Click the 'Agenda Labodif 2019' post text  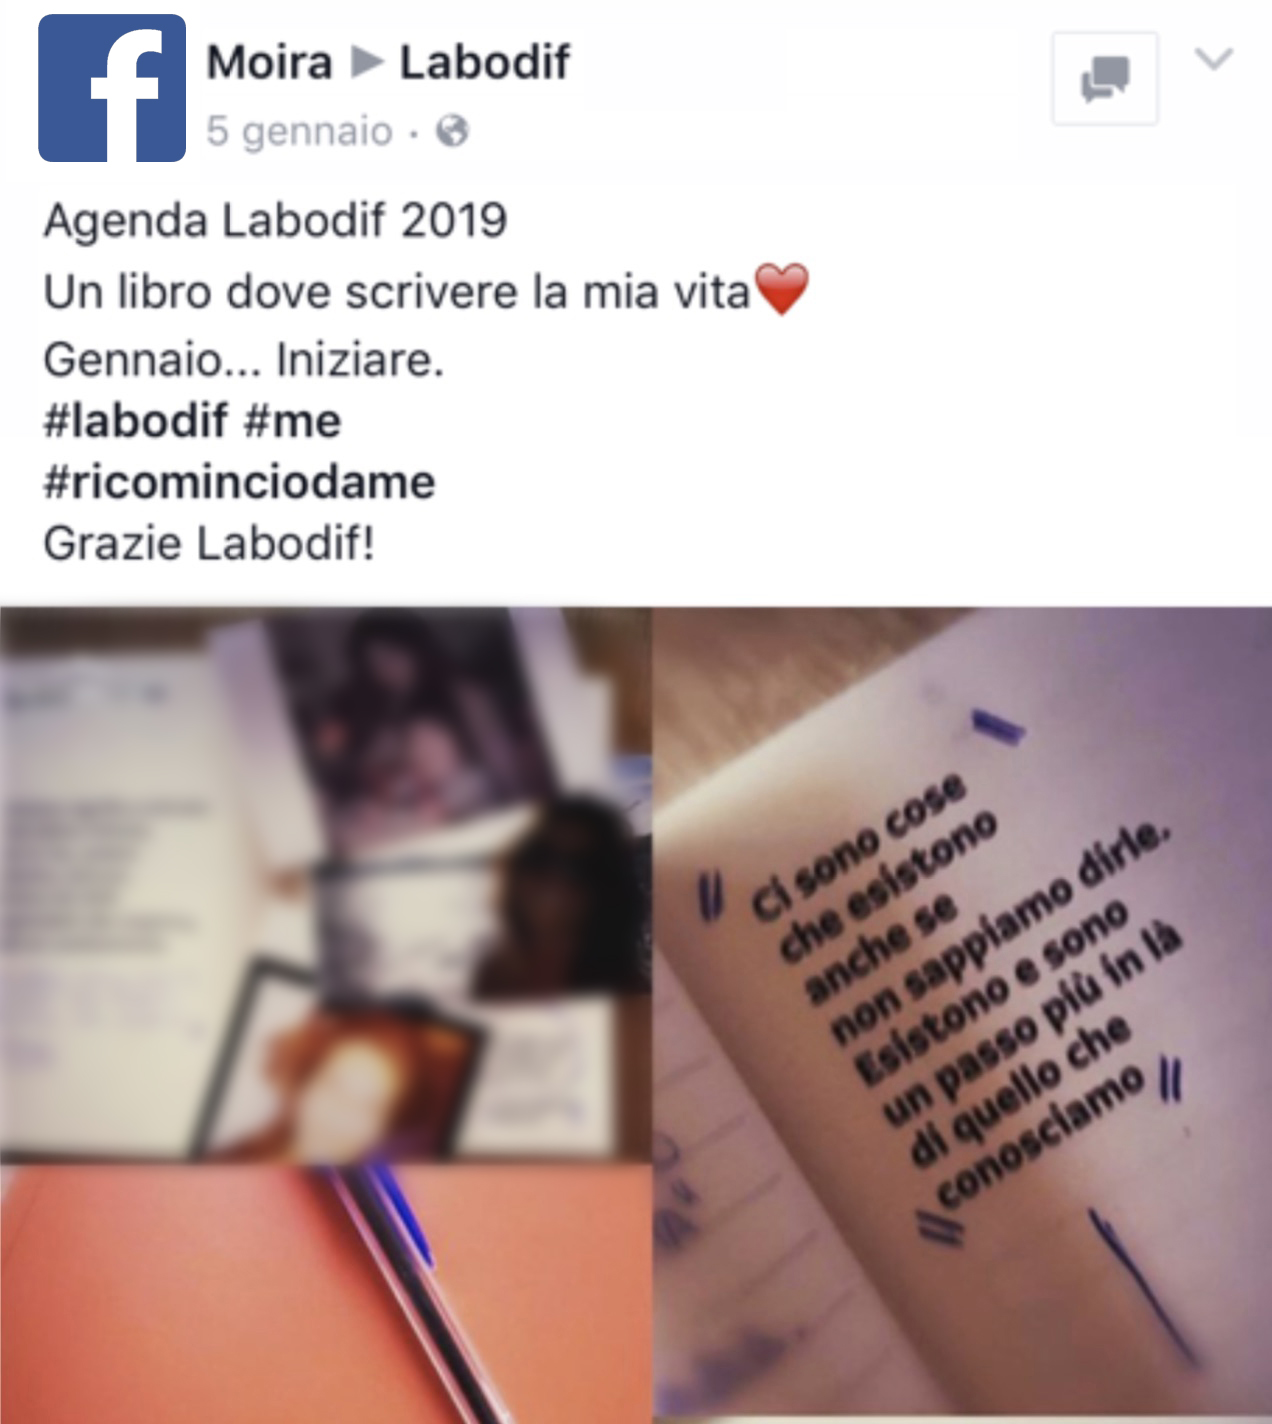pyautogui.click(x=276, y=220)
